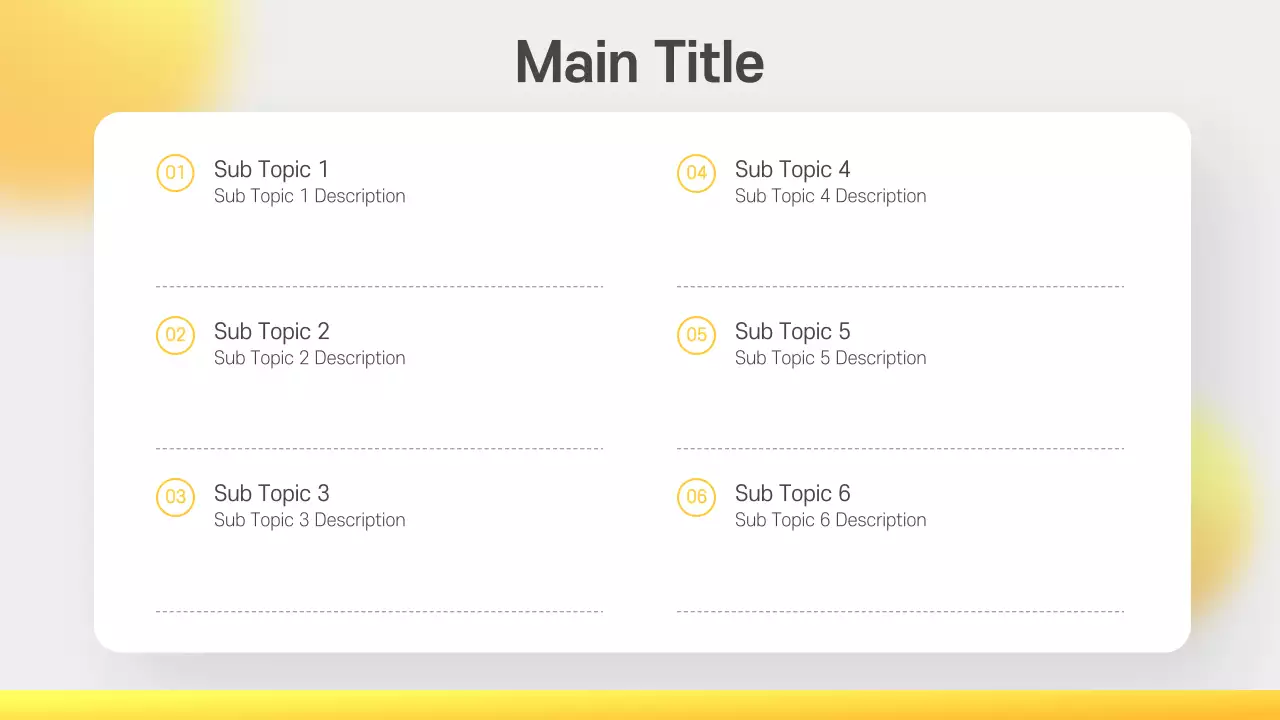Image resolution: width=1280 pixels, height=720 pixels.
Task: Pick the 06 numbered circle icon
Action: click(696, 497)
